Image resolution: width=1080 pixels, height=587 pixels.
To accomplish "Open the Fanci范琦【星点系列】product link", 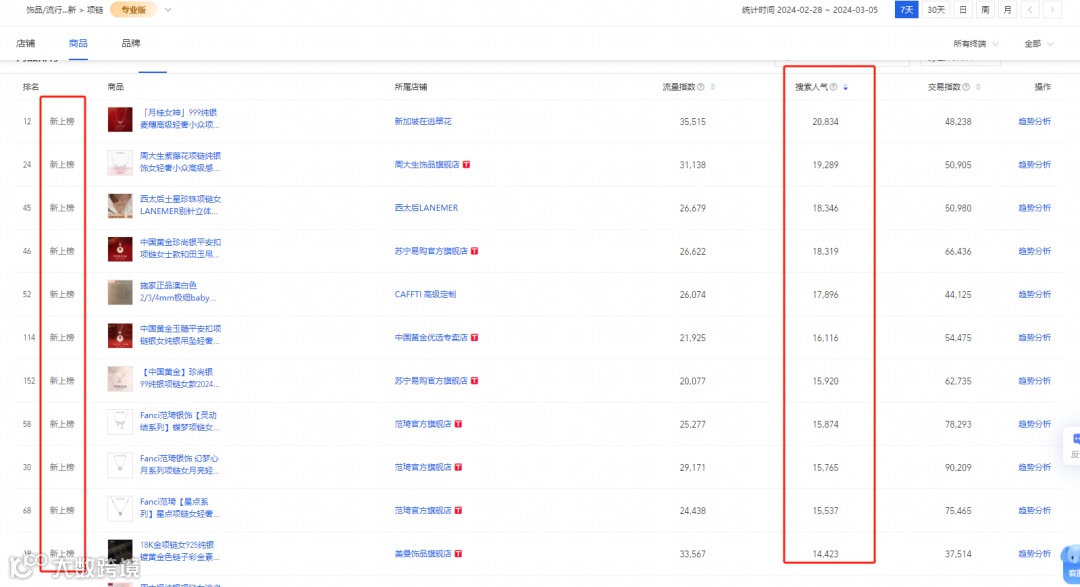I will [180, 508].
